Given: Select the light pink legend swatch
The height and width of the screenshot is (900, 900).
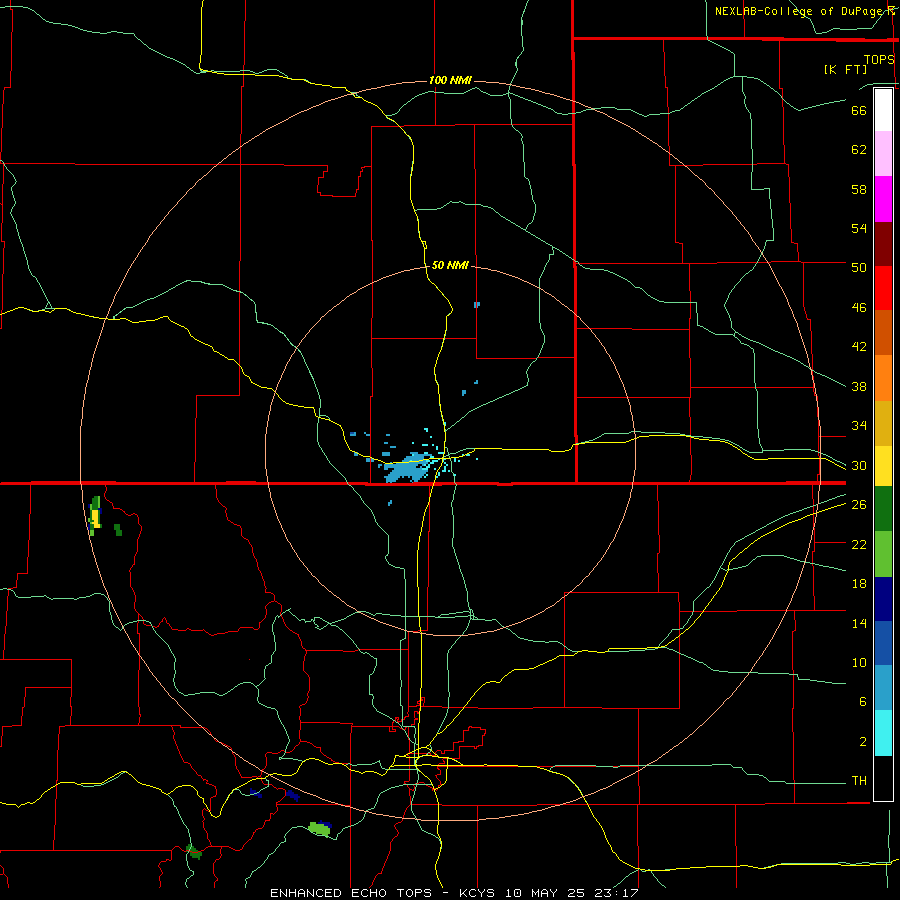Looking at the screenshot, I should click(x=883, y=153).
